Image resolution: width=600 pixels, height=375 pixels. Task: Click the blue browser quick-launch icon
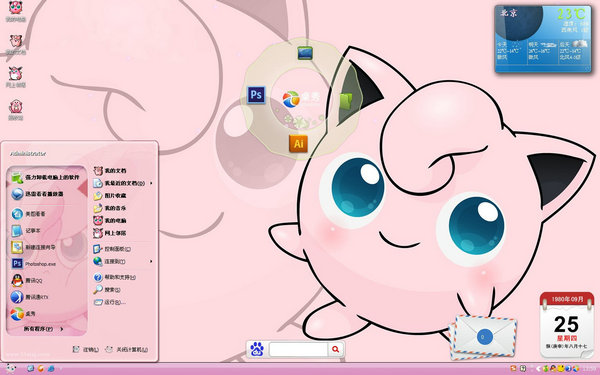(x=51, y=369)
